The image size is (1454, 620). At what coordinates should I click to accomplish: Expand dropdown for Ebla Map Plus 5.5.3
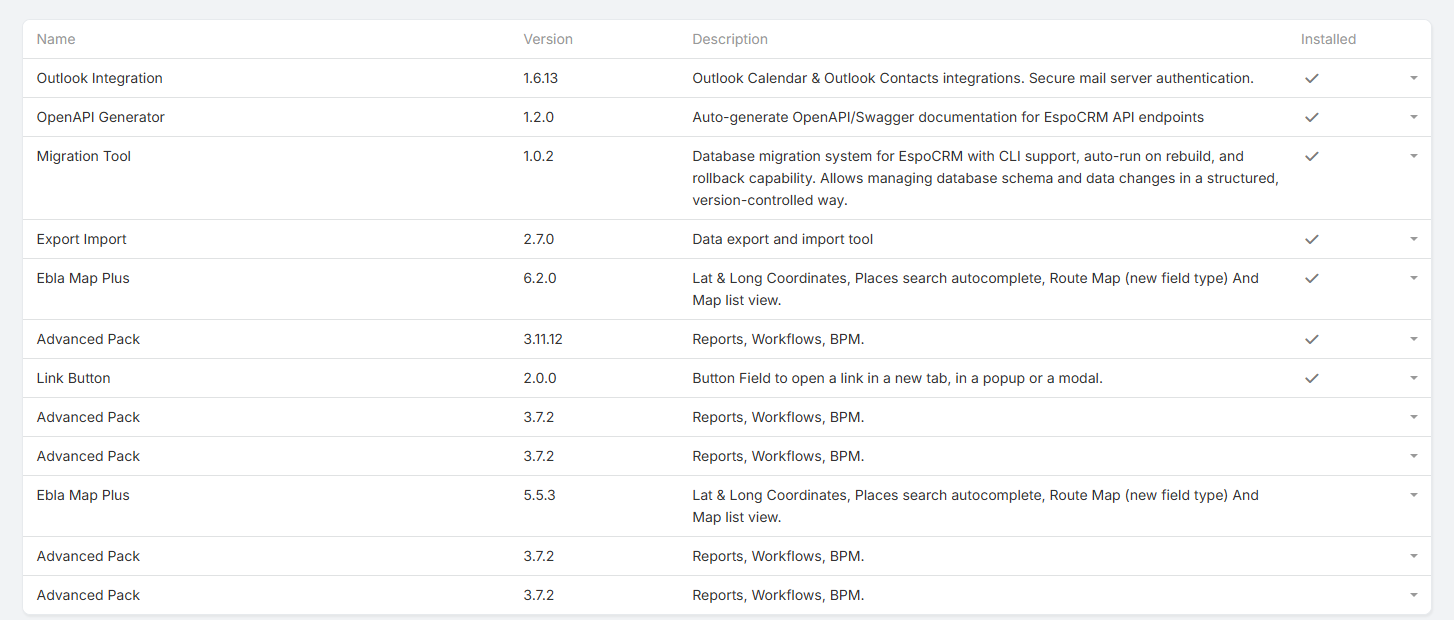click(x=1413, y=495)
